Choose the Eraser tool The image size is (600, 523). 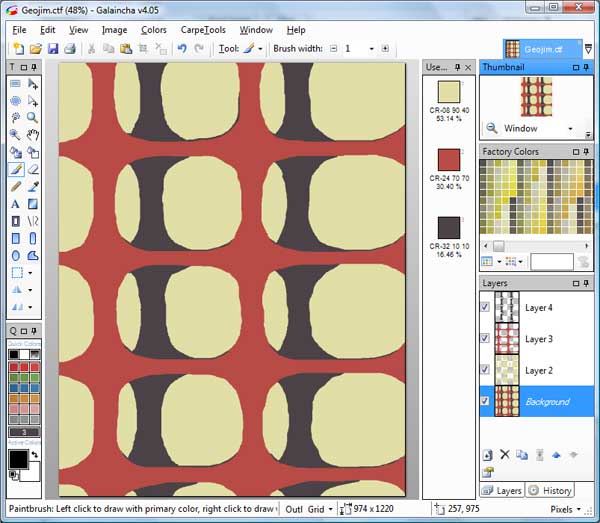(33, 169)
